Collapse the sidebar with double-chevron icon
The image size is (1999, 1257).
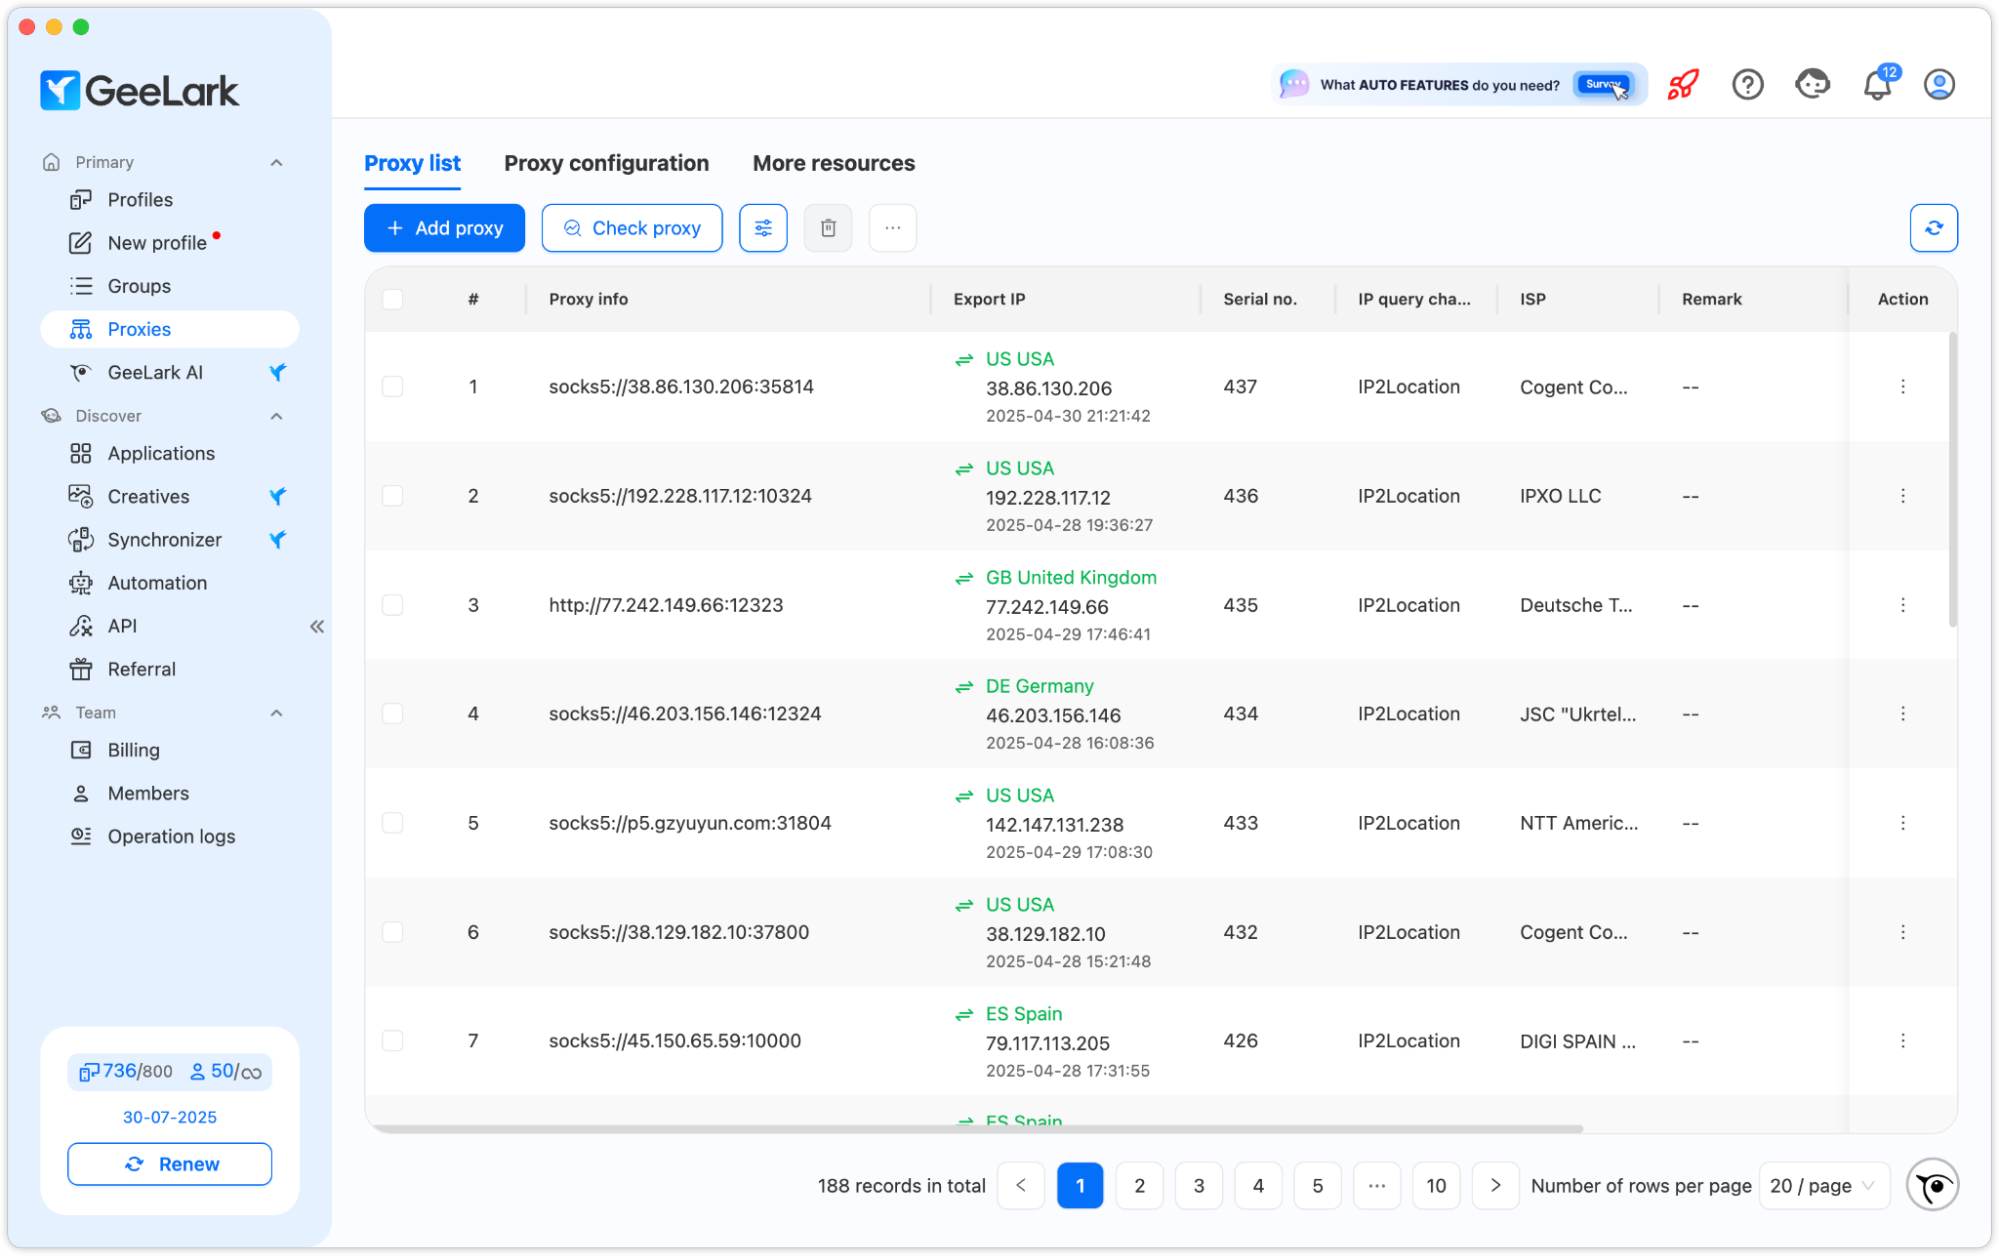tap(317, 626)
